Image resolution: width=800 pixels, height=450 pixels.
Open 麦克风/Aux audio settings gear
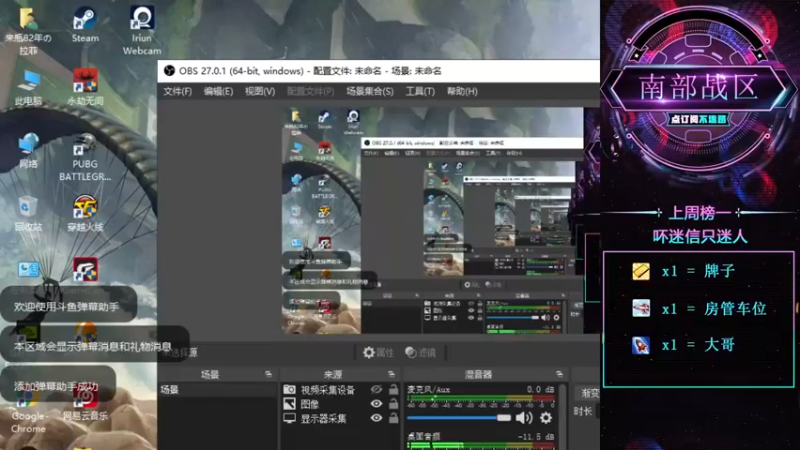546,418
